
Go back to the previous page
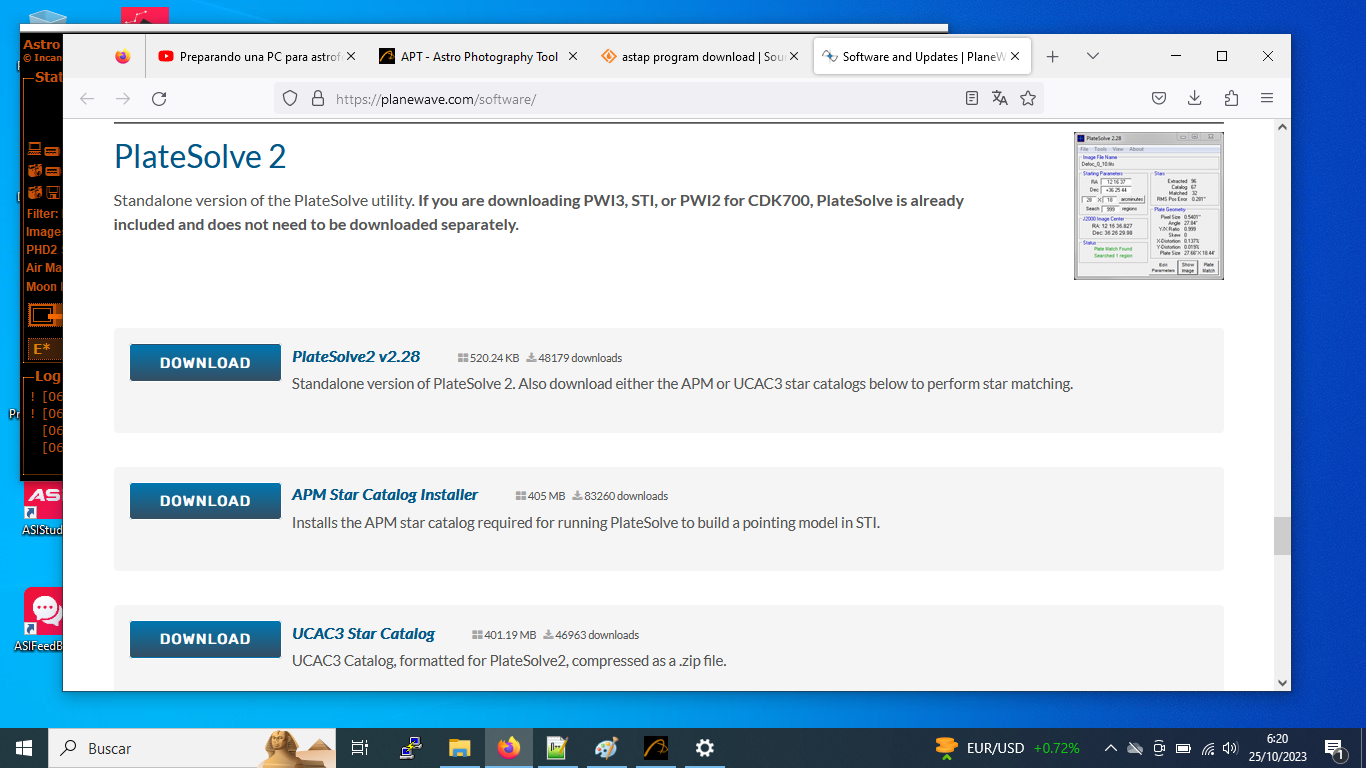point(87,98)
